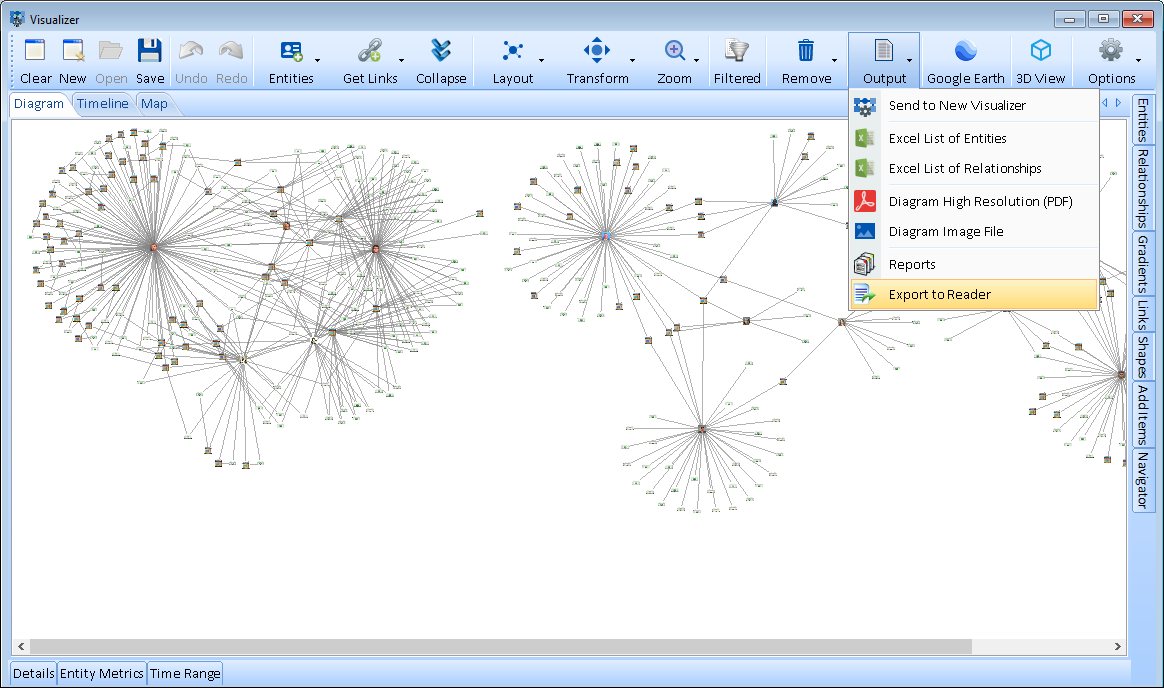This screenshot has height=688, width=1164.
Task: Click the Output document icon
Action: point(883,50)
